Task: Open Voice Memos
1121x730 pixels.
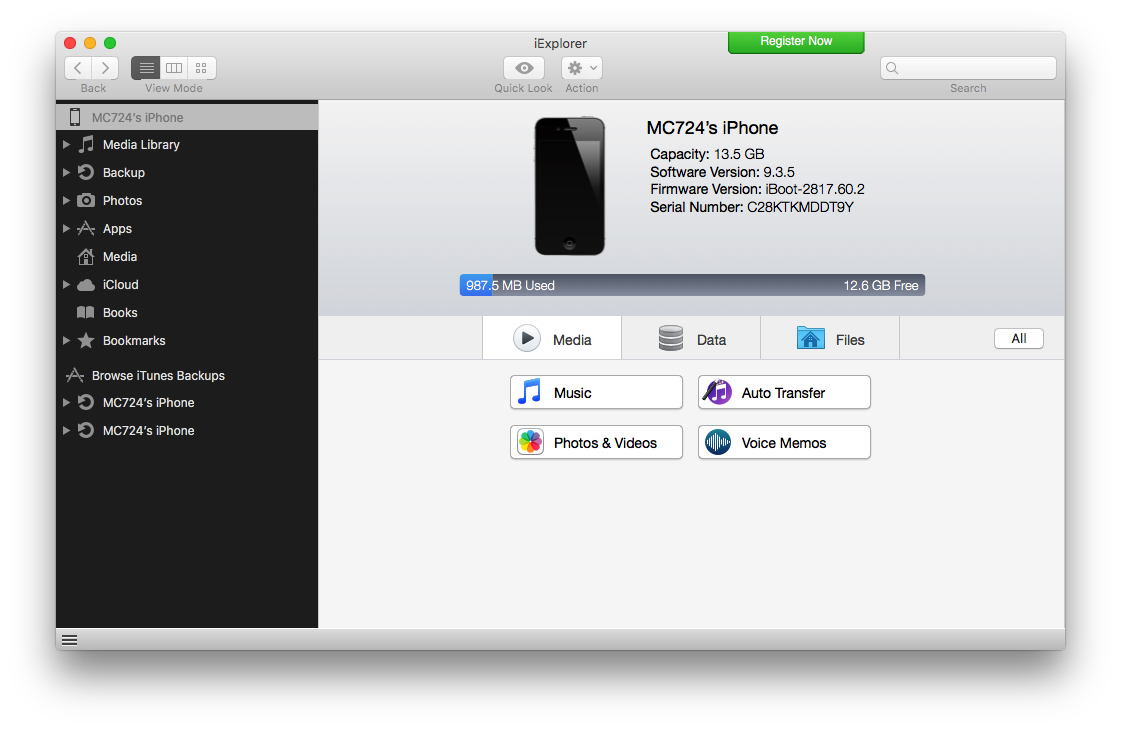Action: tap(784, 443)
